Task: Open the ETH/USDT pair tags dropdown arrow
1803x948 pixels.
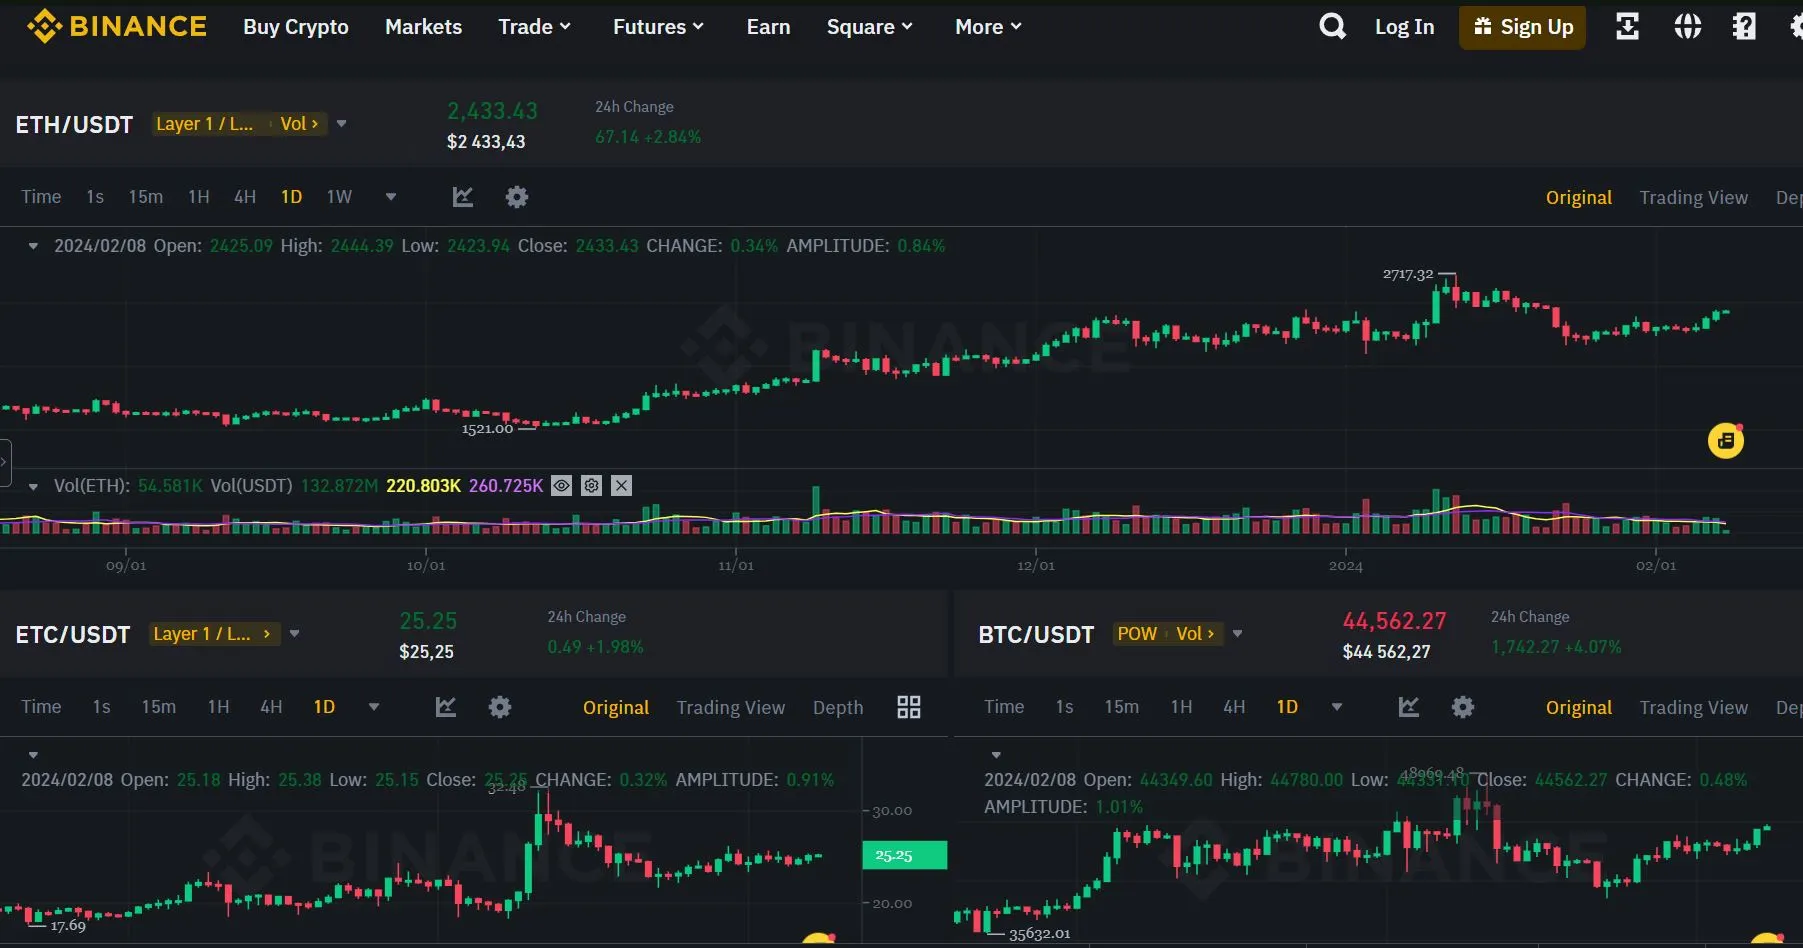Action: click(x=342, y=124)
